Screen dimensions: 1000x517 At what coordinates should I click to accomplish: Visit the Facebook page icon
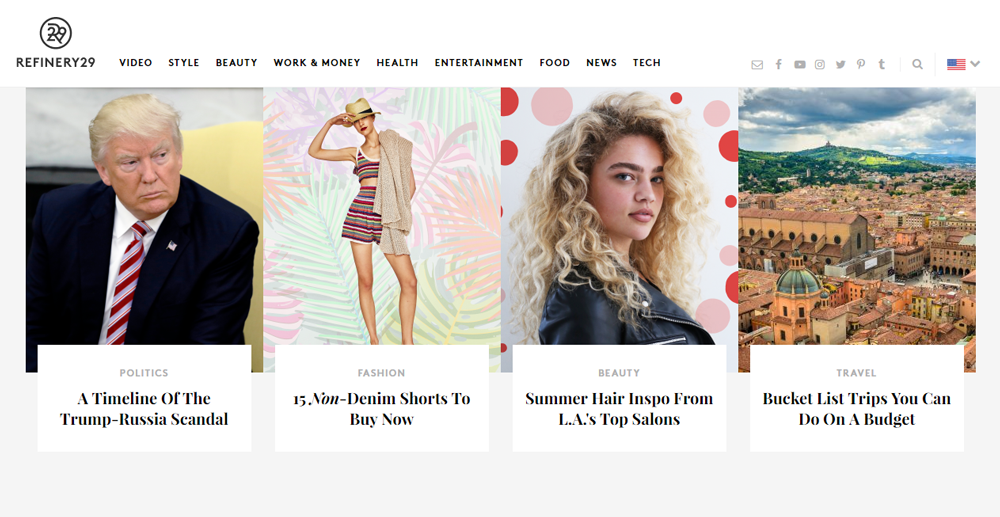tap(779, 64)
